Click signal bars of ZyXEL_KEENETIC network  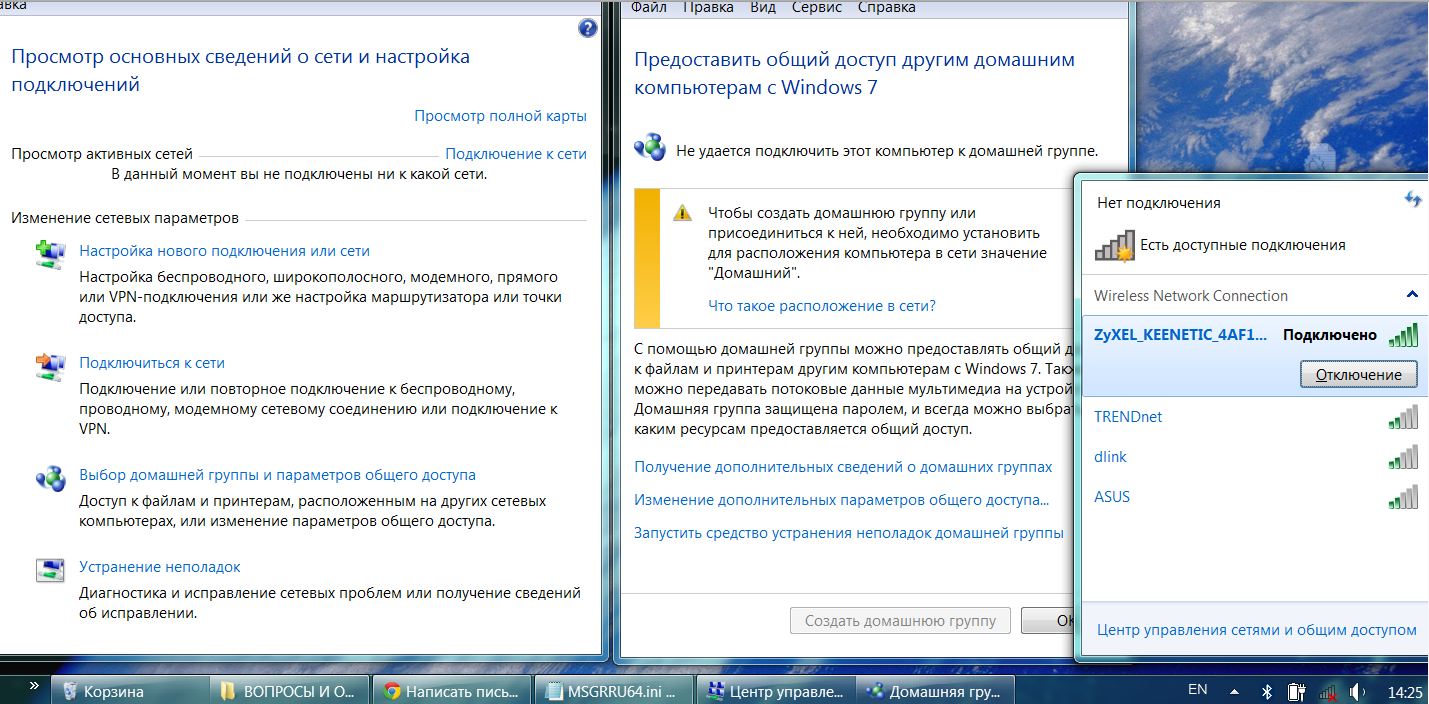click(x=1403, y=335)
